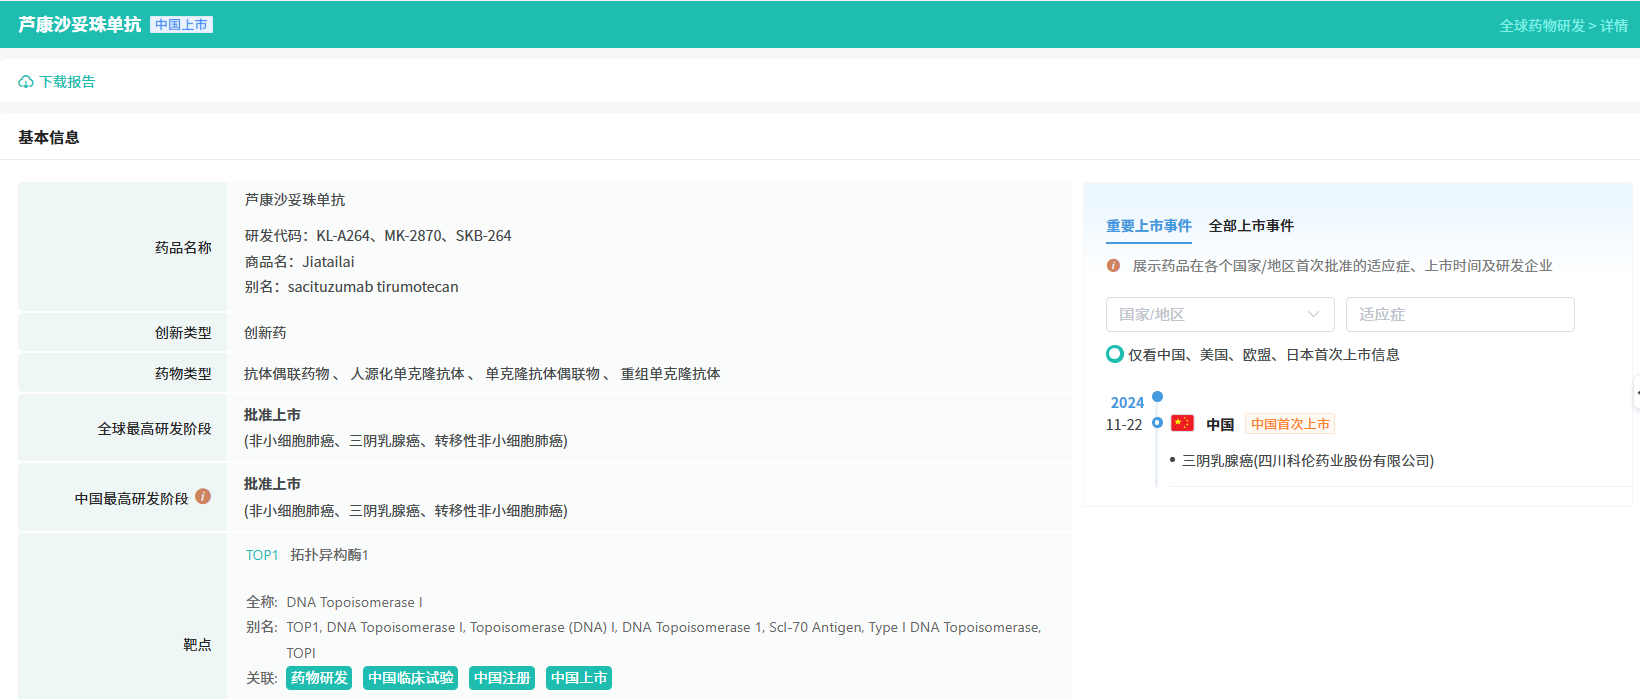Click the 中国首次上市 orange label
Viewport: 1640px width, 699px height.
pyautogui.click(x=1289, y=424)
